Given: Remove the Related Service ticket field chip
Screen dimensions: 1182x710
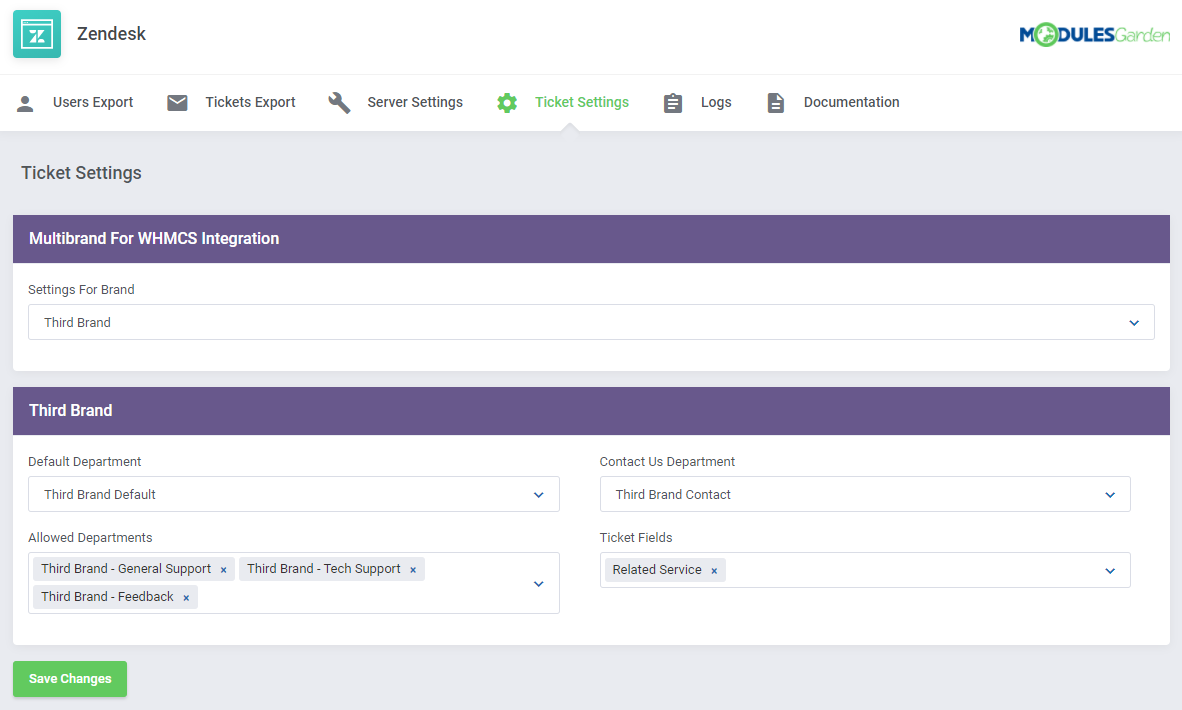Looking at the screenshot, I should [x=714, y=569].
